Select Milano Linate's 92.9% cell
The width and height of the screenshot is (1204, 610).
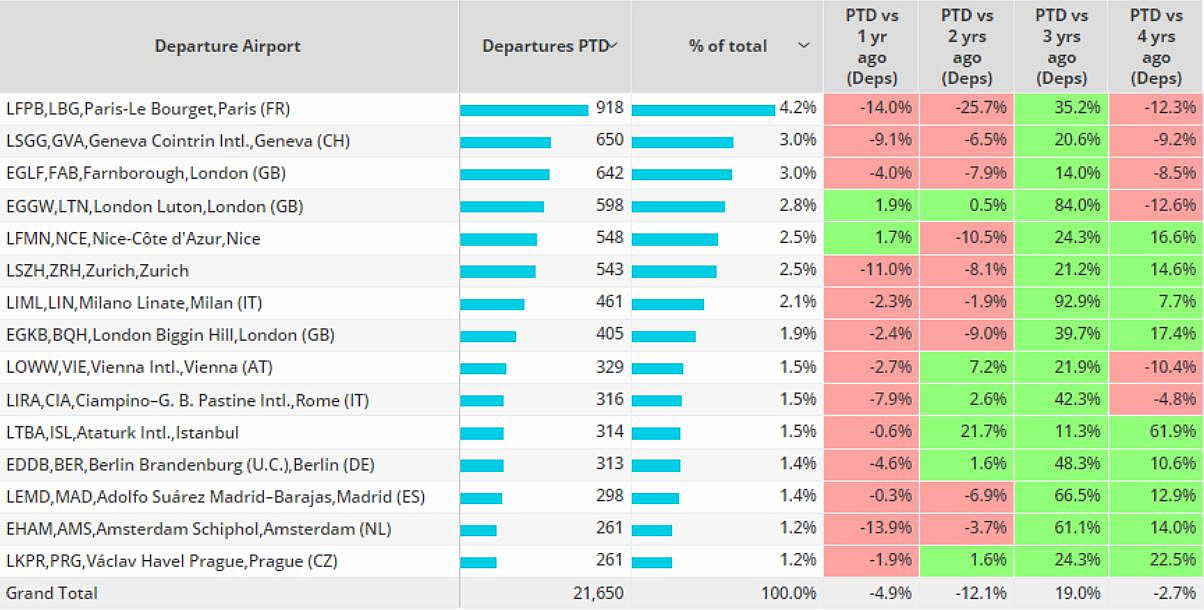coord(1061,303)
